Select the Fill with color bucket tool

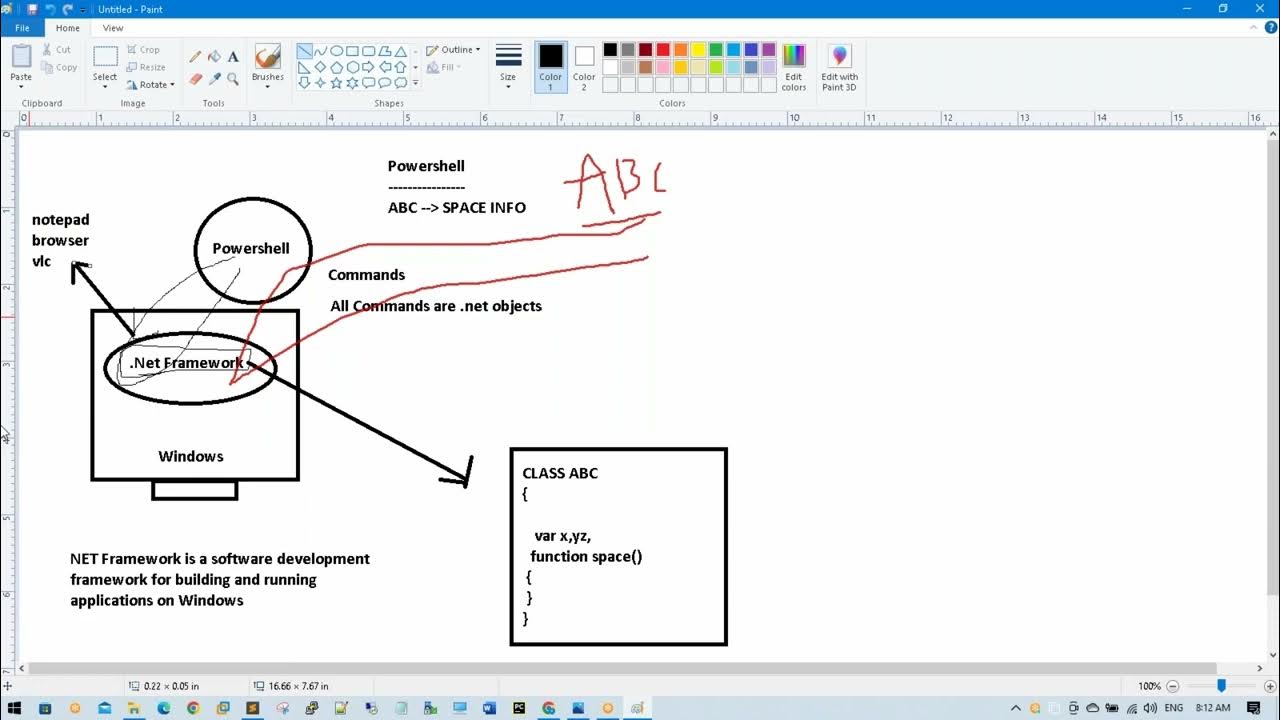point(214,57)
